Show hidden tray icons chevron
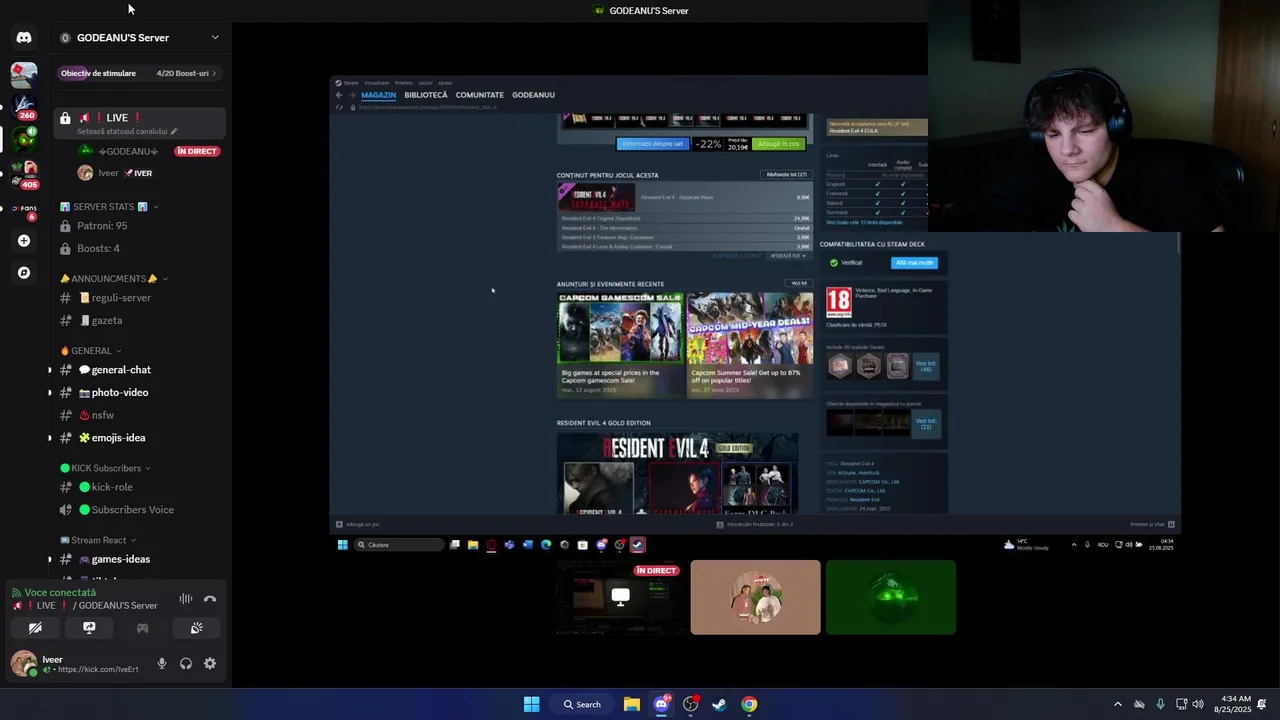The image size is (1280, 720). click(1118, 704)
